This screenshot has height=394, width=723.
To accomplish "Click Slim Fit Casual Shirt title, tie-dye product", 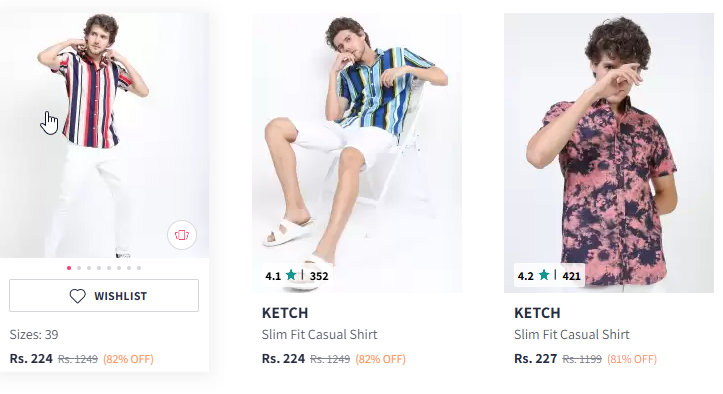I will pos(572,334).
